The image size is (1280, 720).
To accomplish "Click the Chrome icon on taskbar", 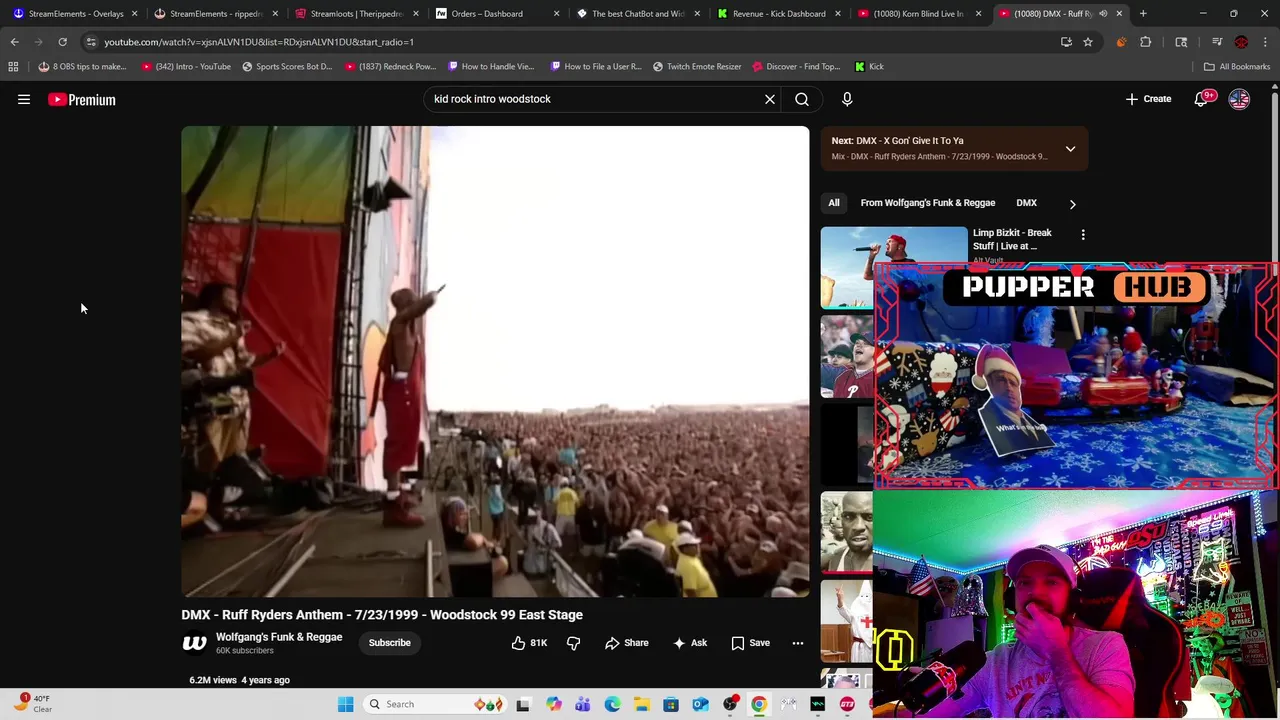I will (x=759, y=704).
